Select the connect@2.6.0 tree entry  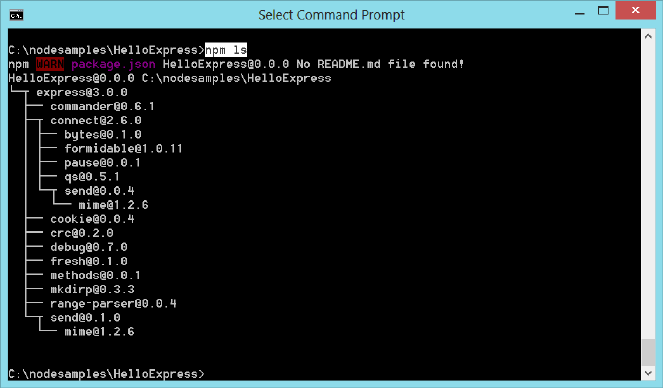pos(96,120)
